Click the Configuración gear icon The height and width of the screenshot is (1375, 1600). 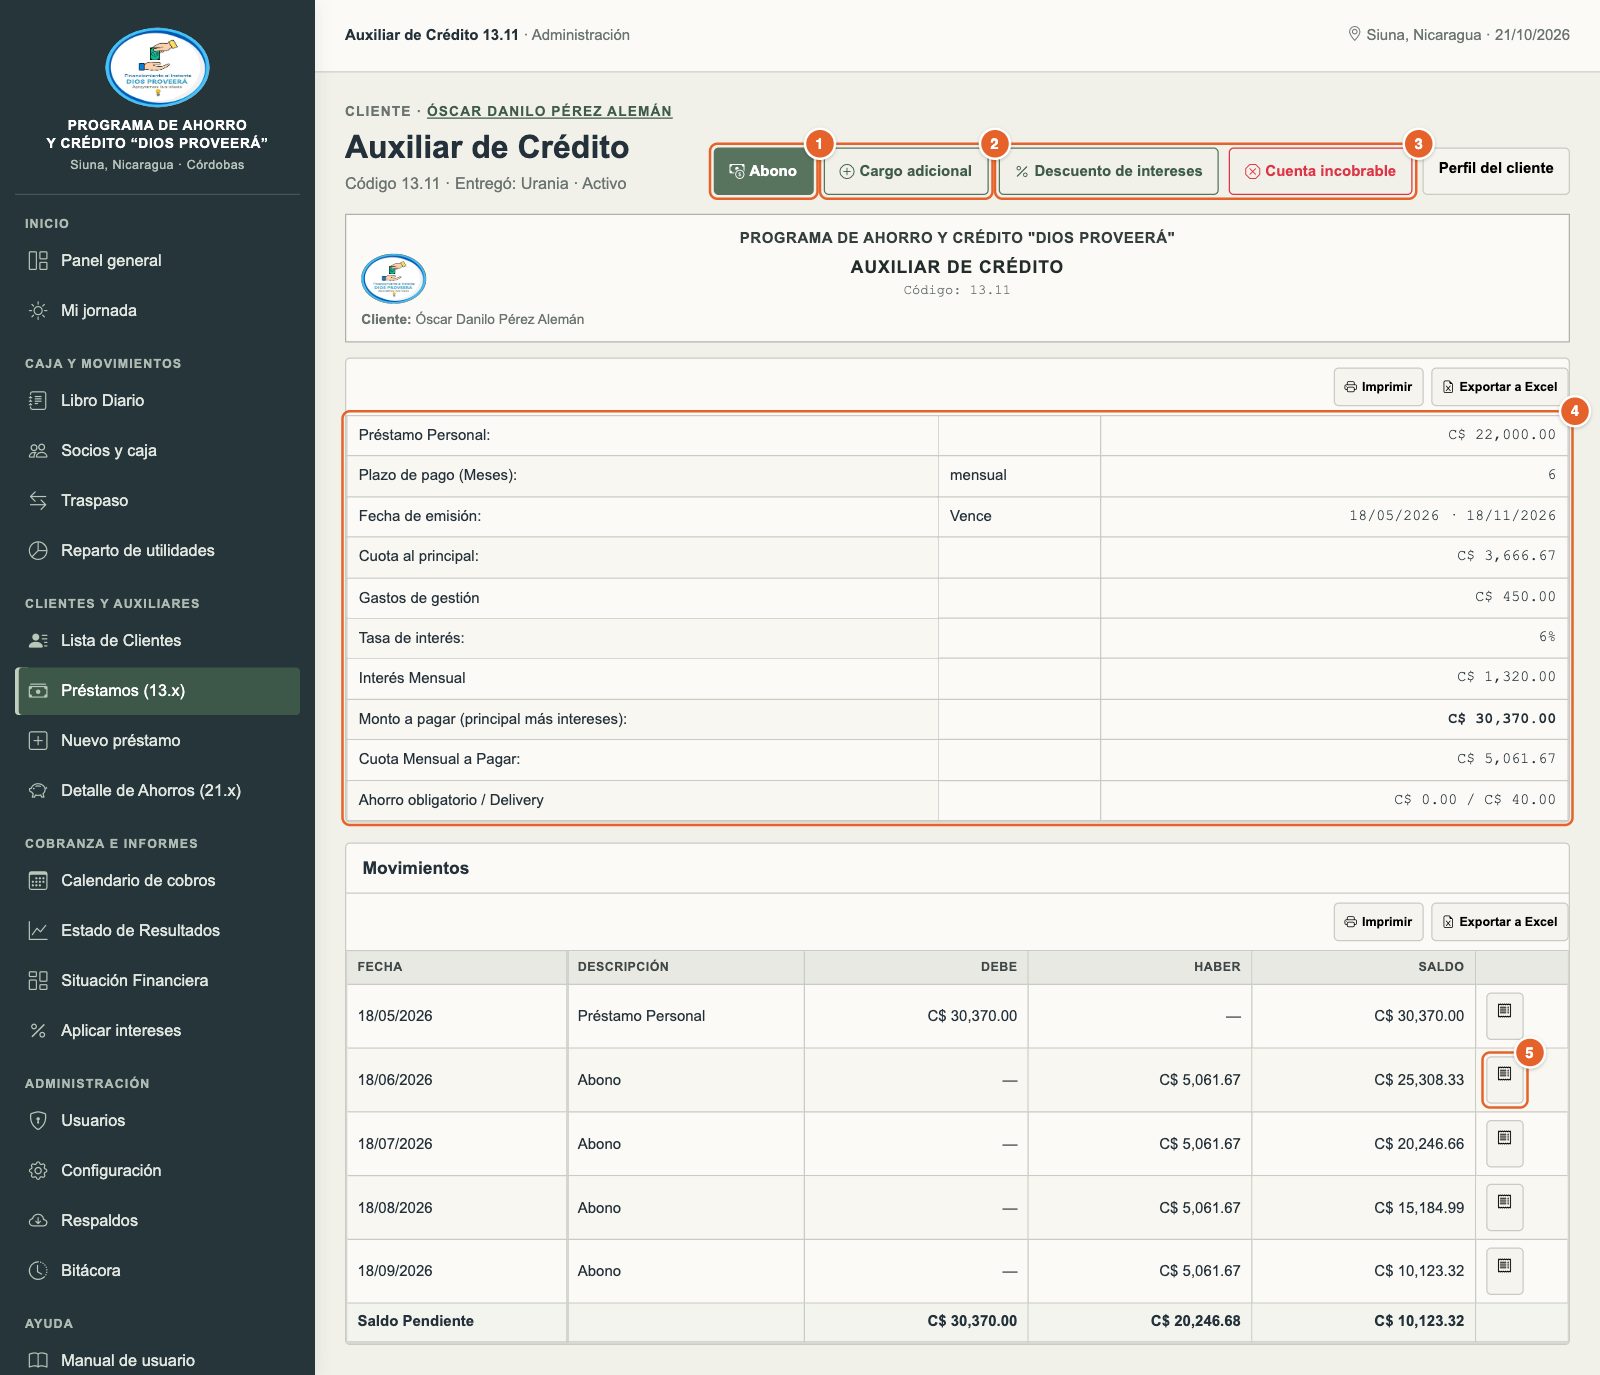point(38,1170)
